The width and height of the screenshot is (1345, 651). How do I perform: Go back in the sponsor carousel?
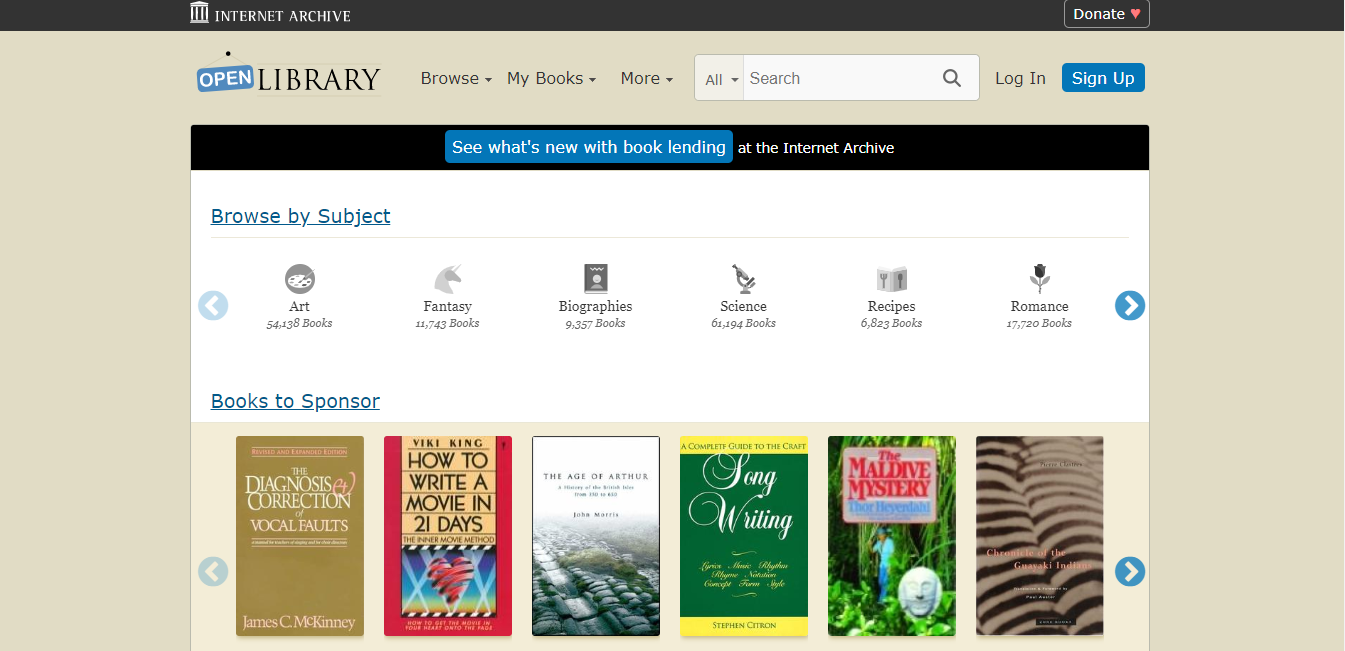coord(213,571)
